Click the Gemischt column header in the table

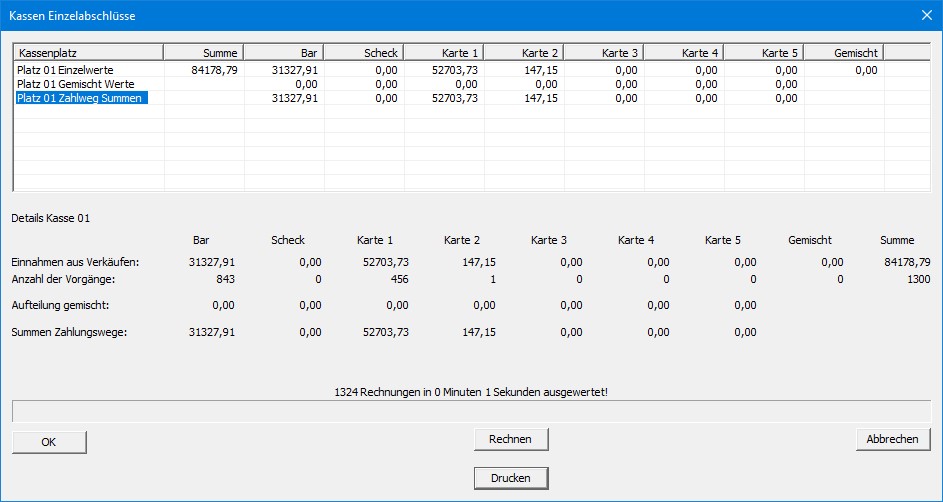pos(844,53)
